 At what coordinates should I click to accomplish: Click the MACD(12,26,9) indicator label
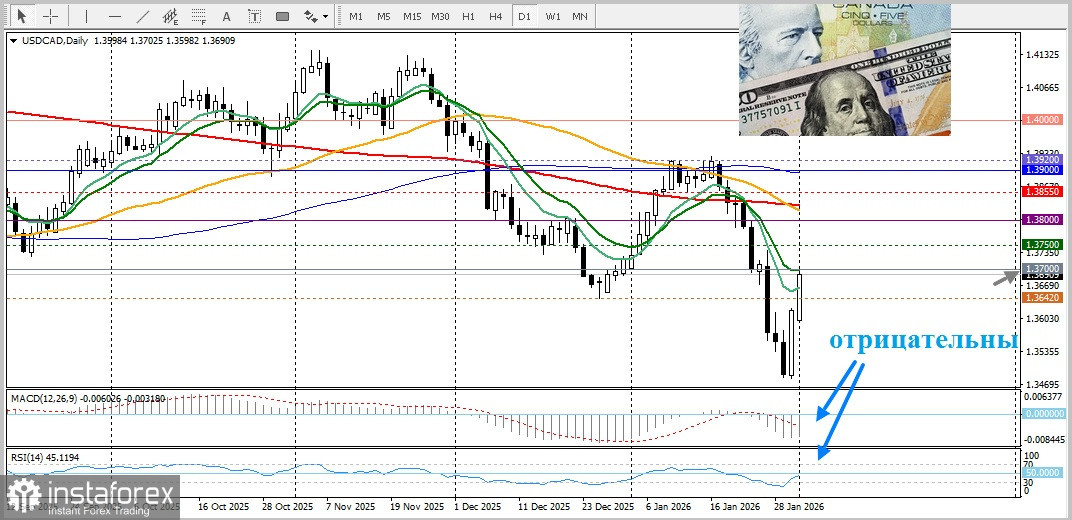tap(40, 398)
